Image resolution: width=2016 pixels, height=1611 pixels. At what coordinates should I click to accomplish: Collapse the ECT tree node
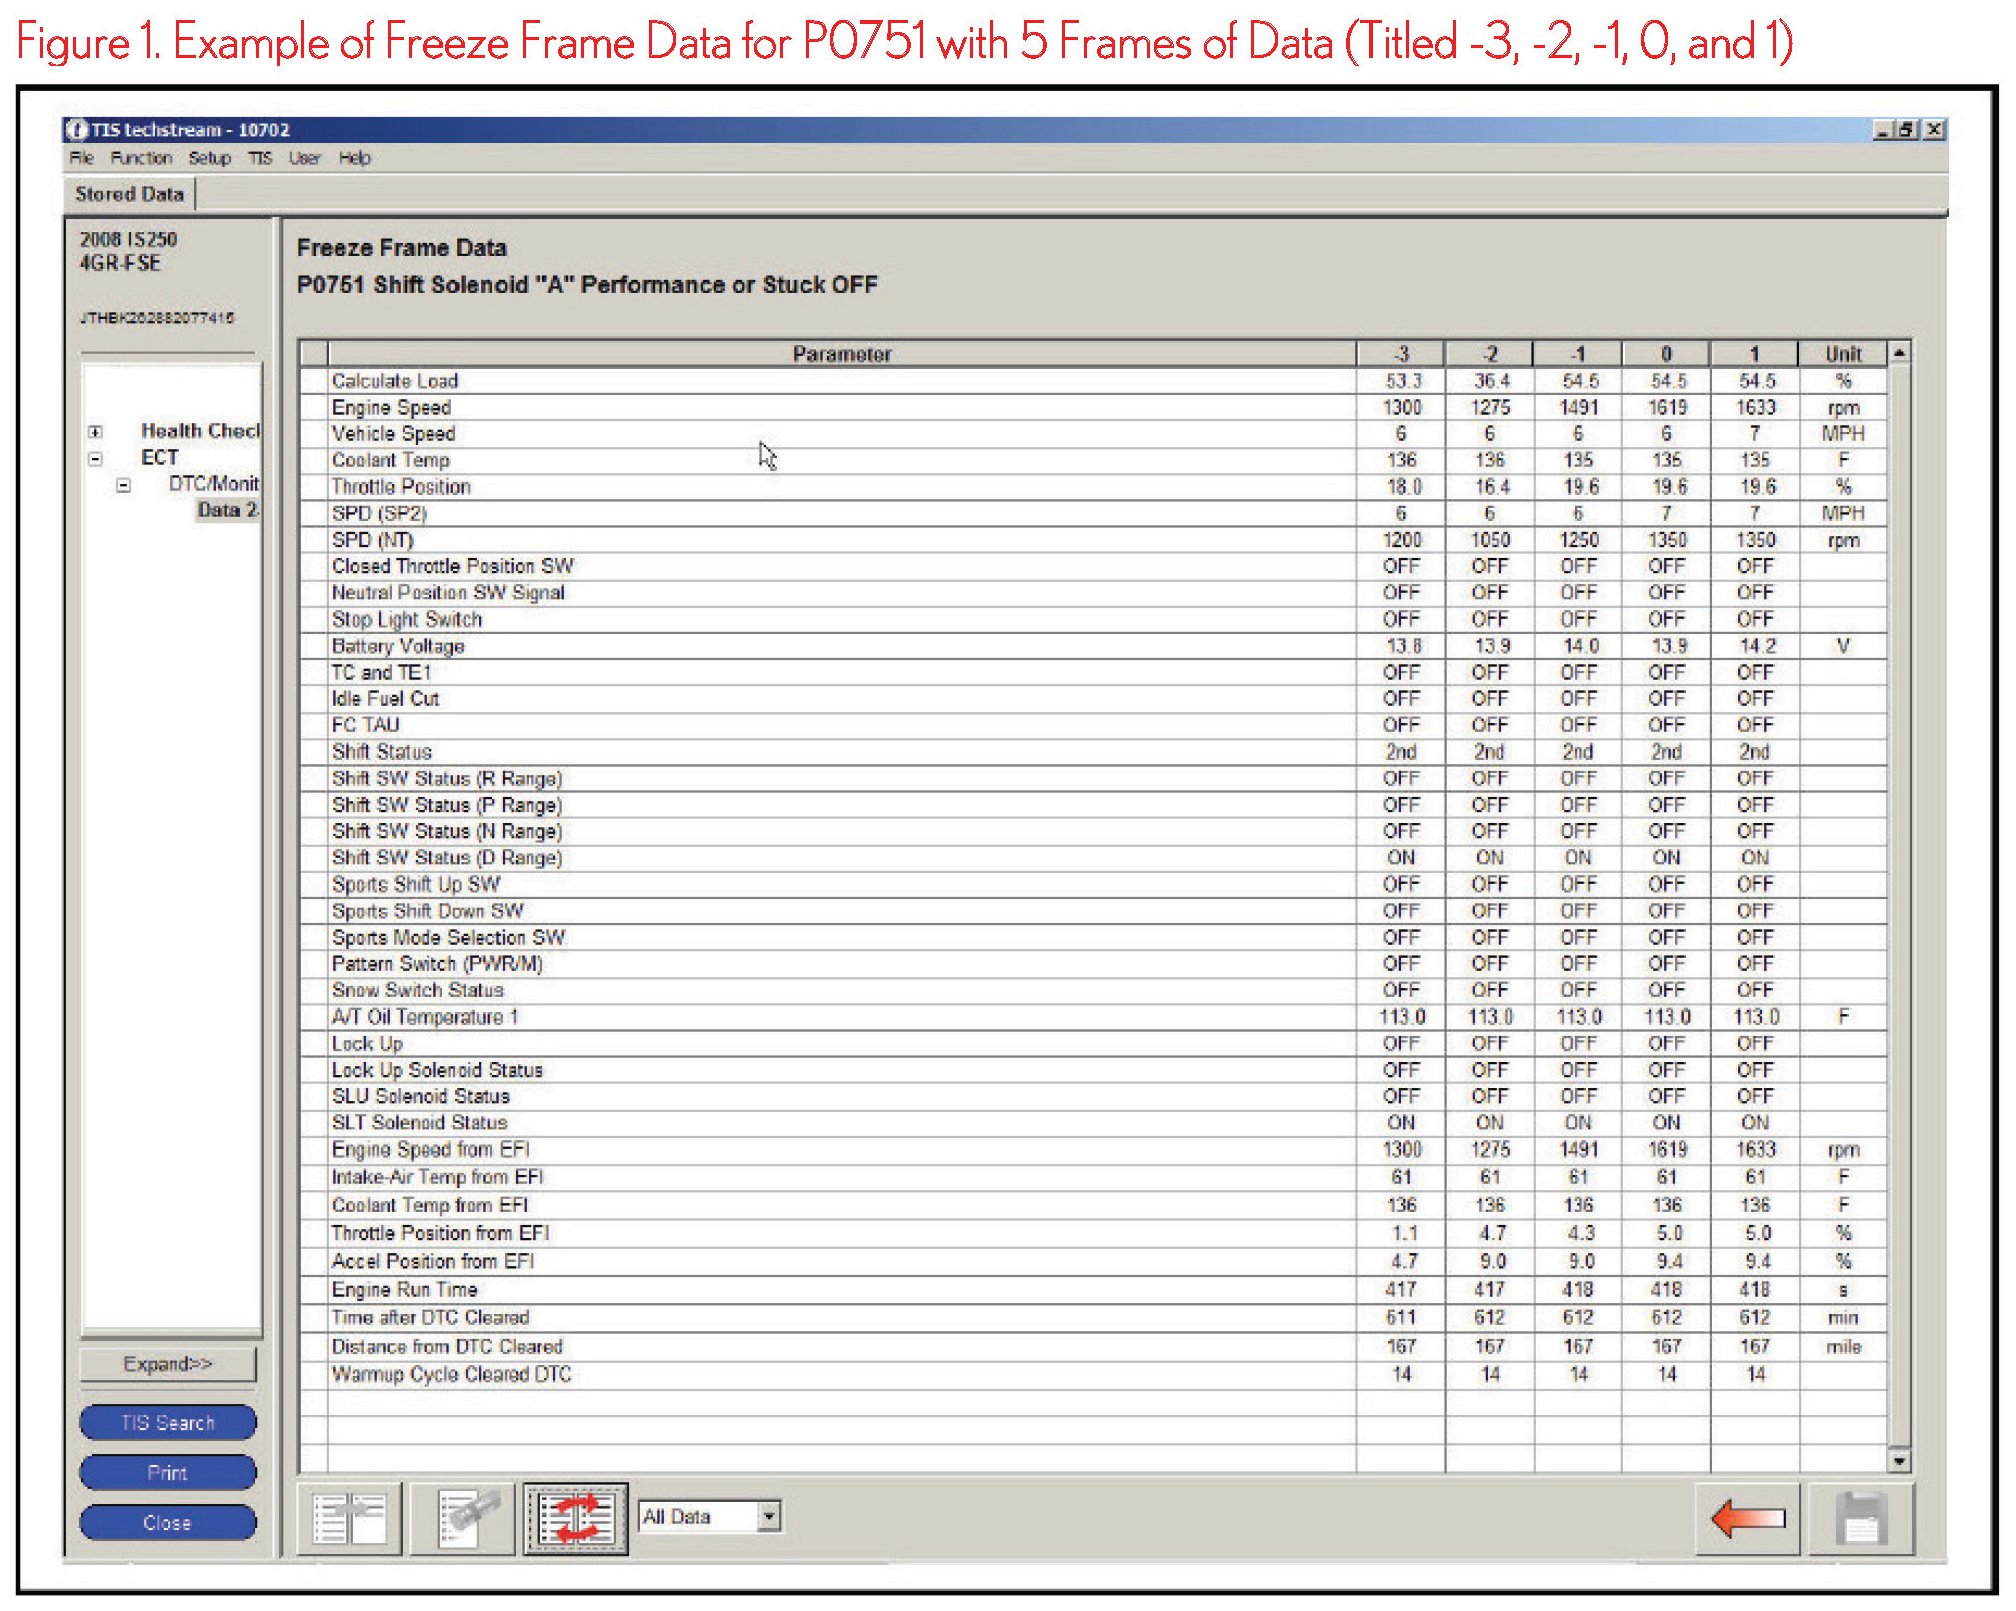coord(95,459)
